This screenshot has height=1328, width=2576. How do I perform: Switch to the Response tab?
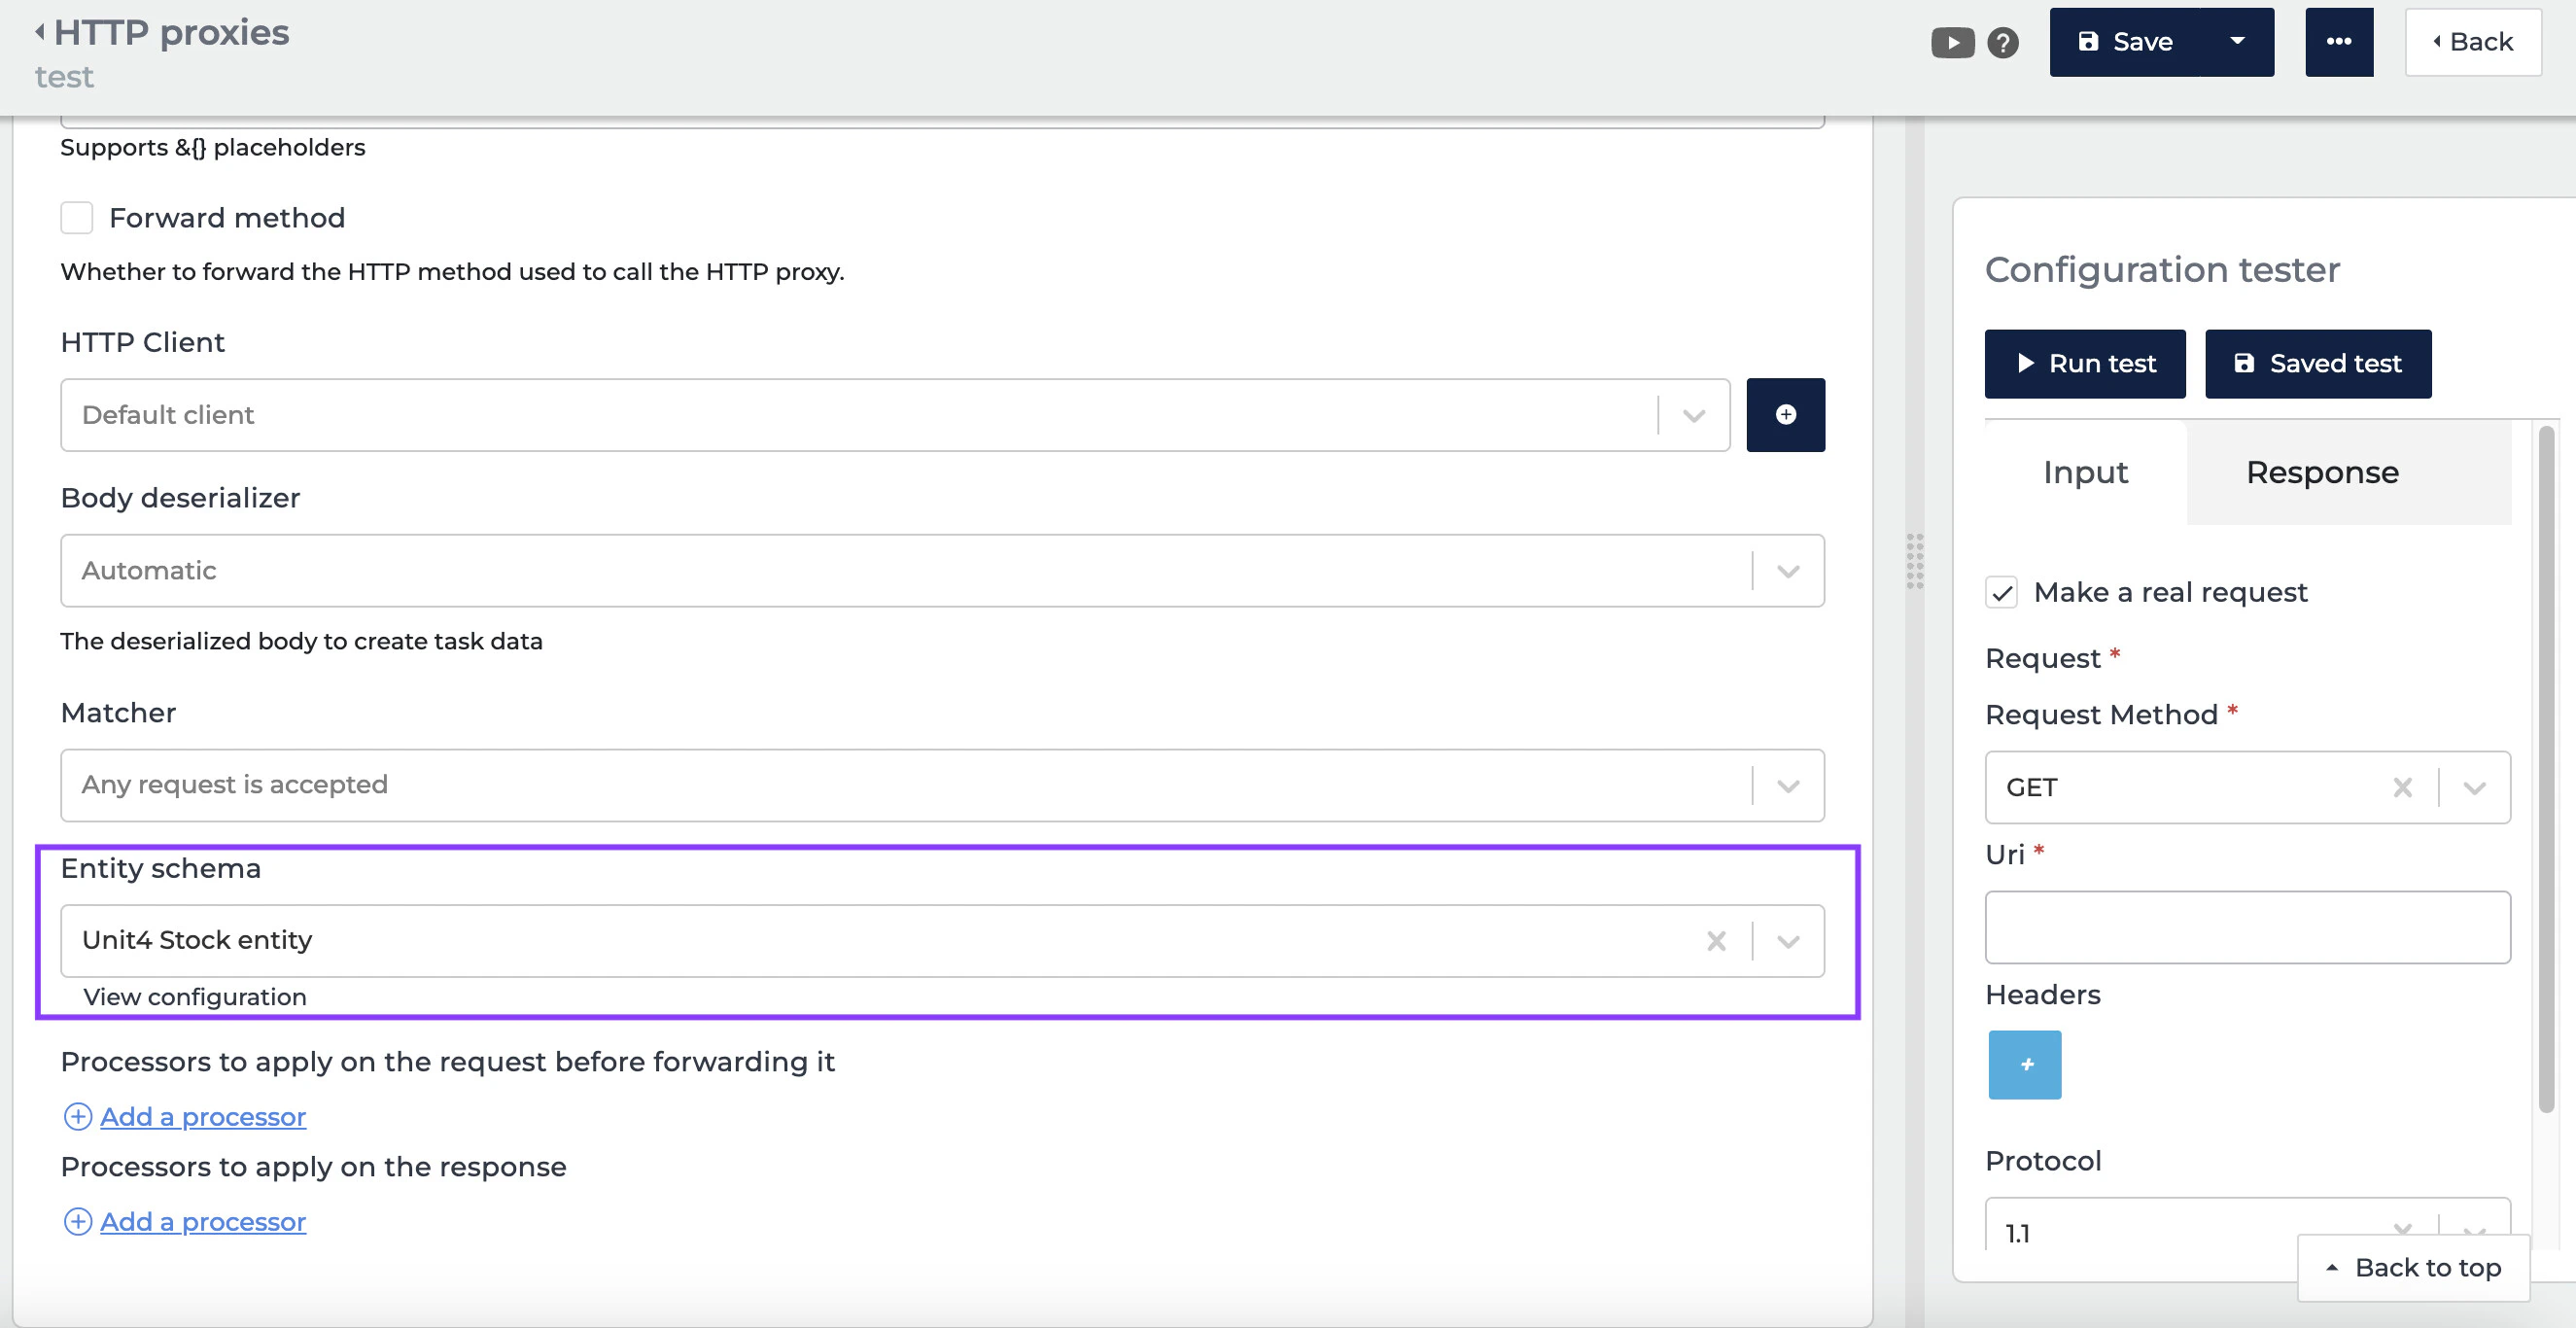(x=2322, y=472)
